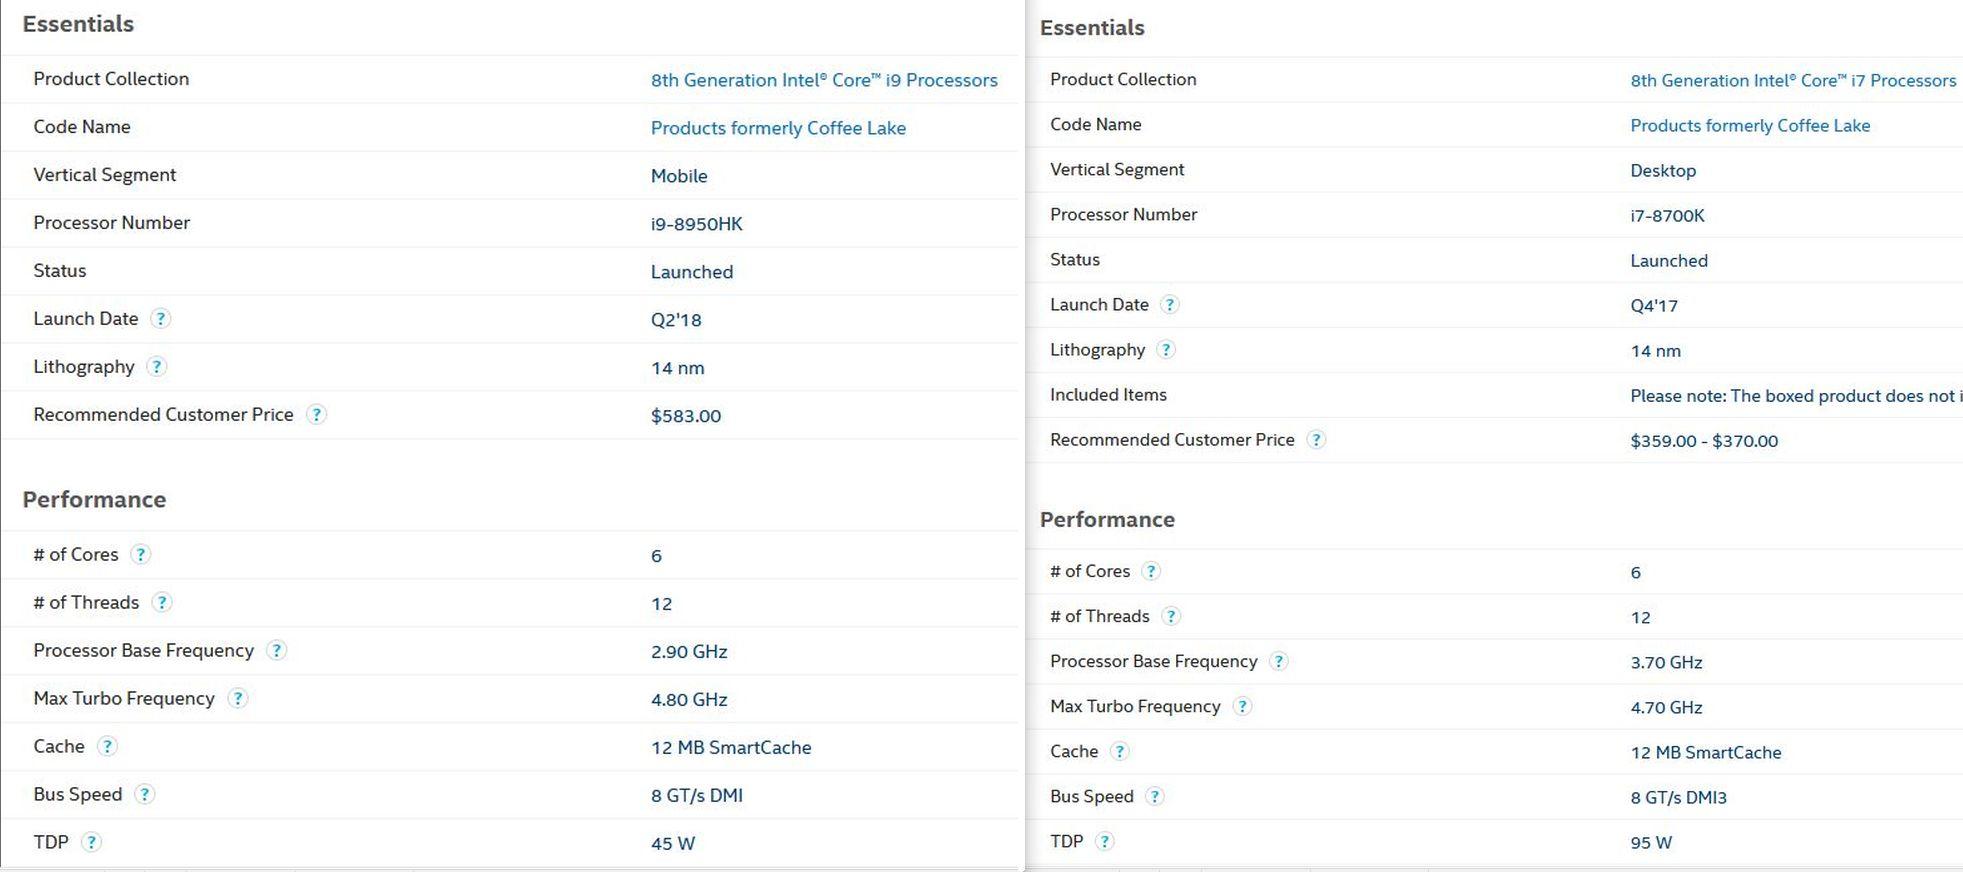Show # of Cores help in the i9-8950HK panel
1963x872 pixels.
coord(141,555)
